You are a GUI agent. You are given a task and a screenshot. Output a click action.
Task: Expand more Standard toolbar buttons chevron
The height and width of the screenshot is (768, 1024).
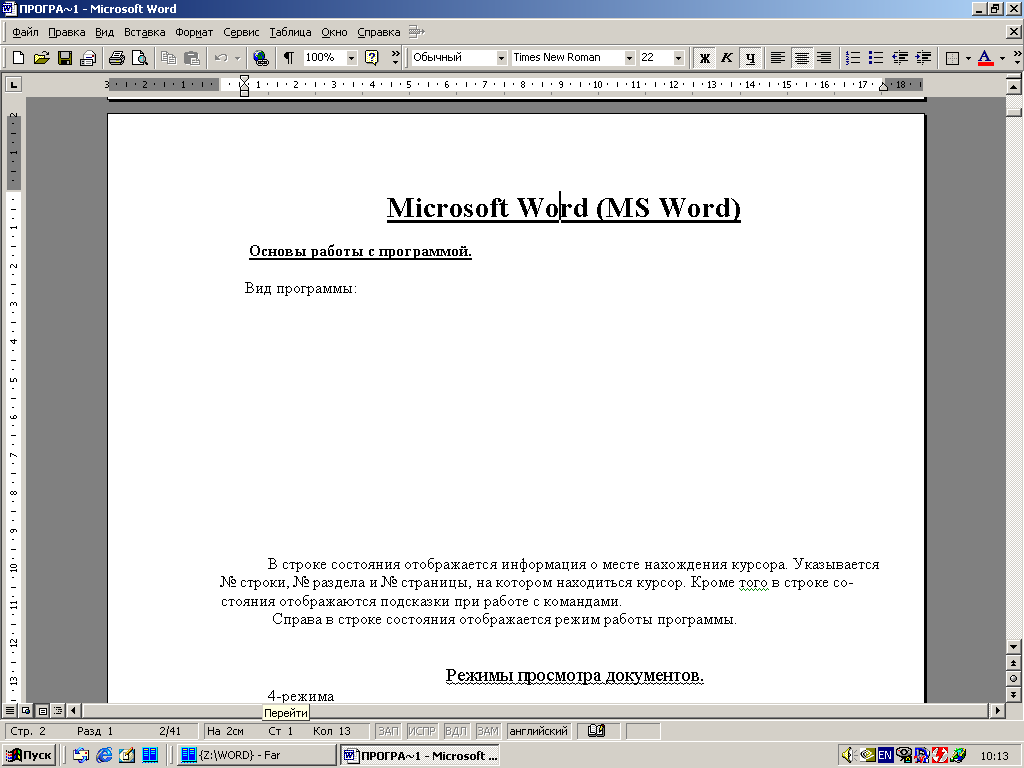[395, 57]
